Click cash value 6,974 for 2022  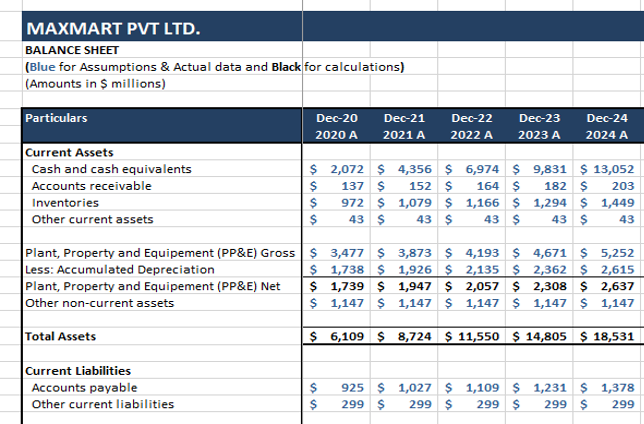(482, 169)
